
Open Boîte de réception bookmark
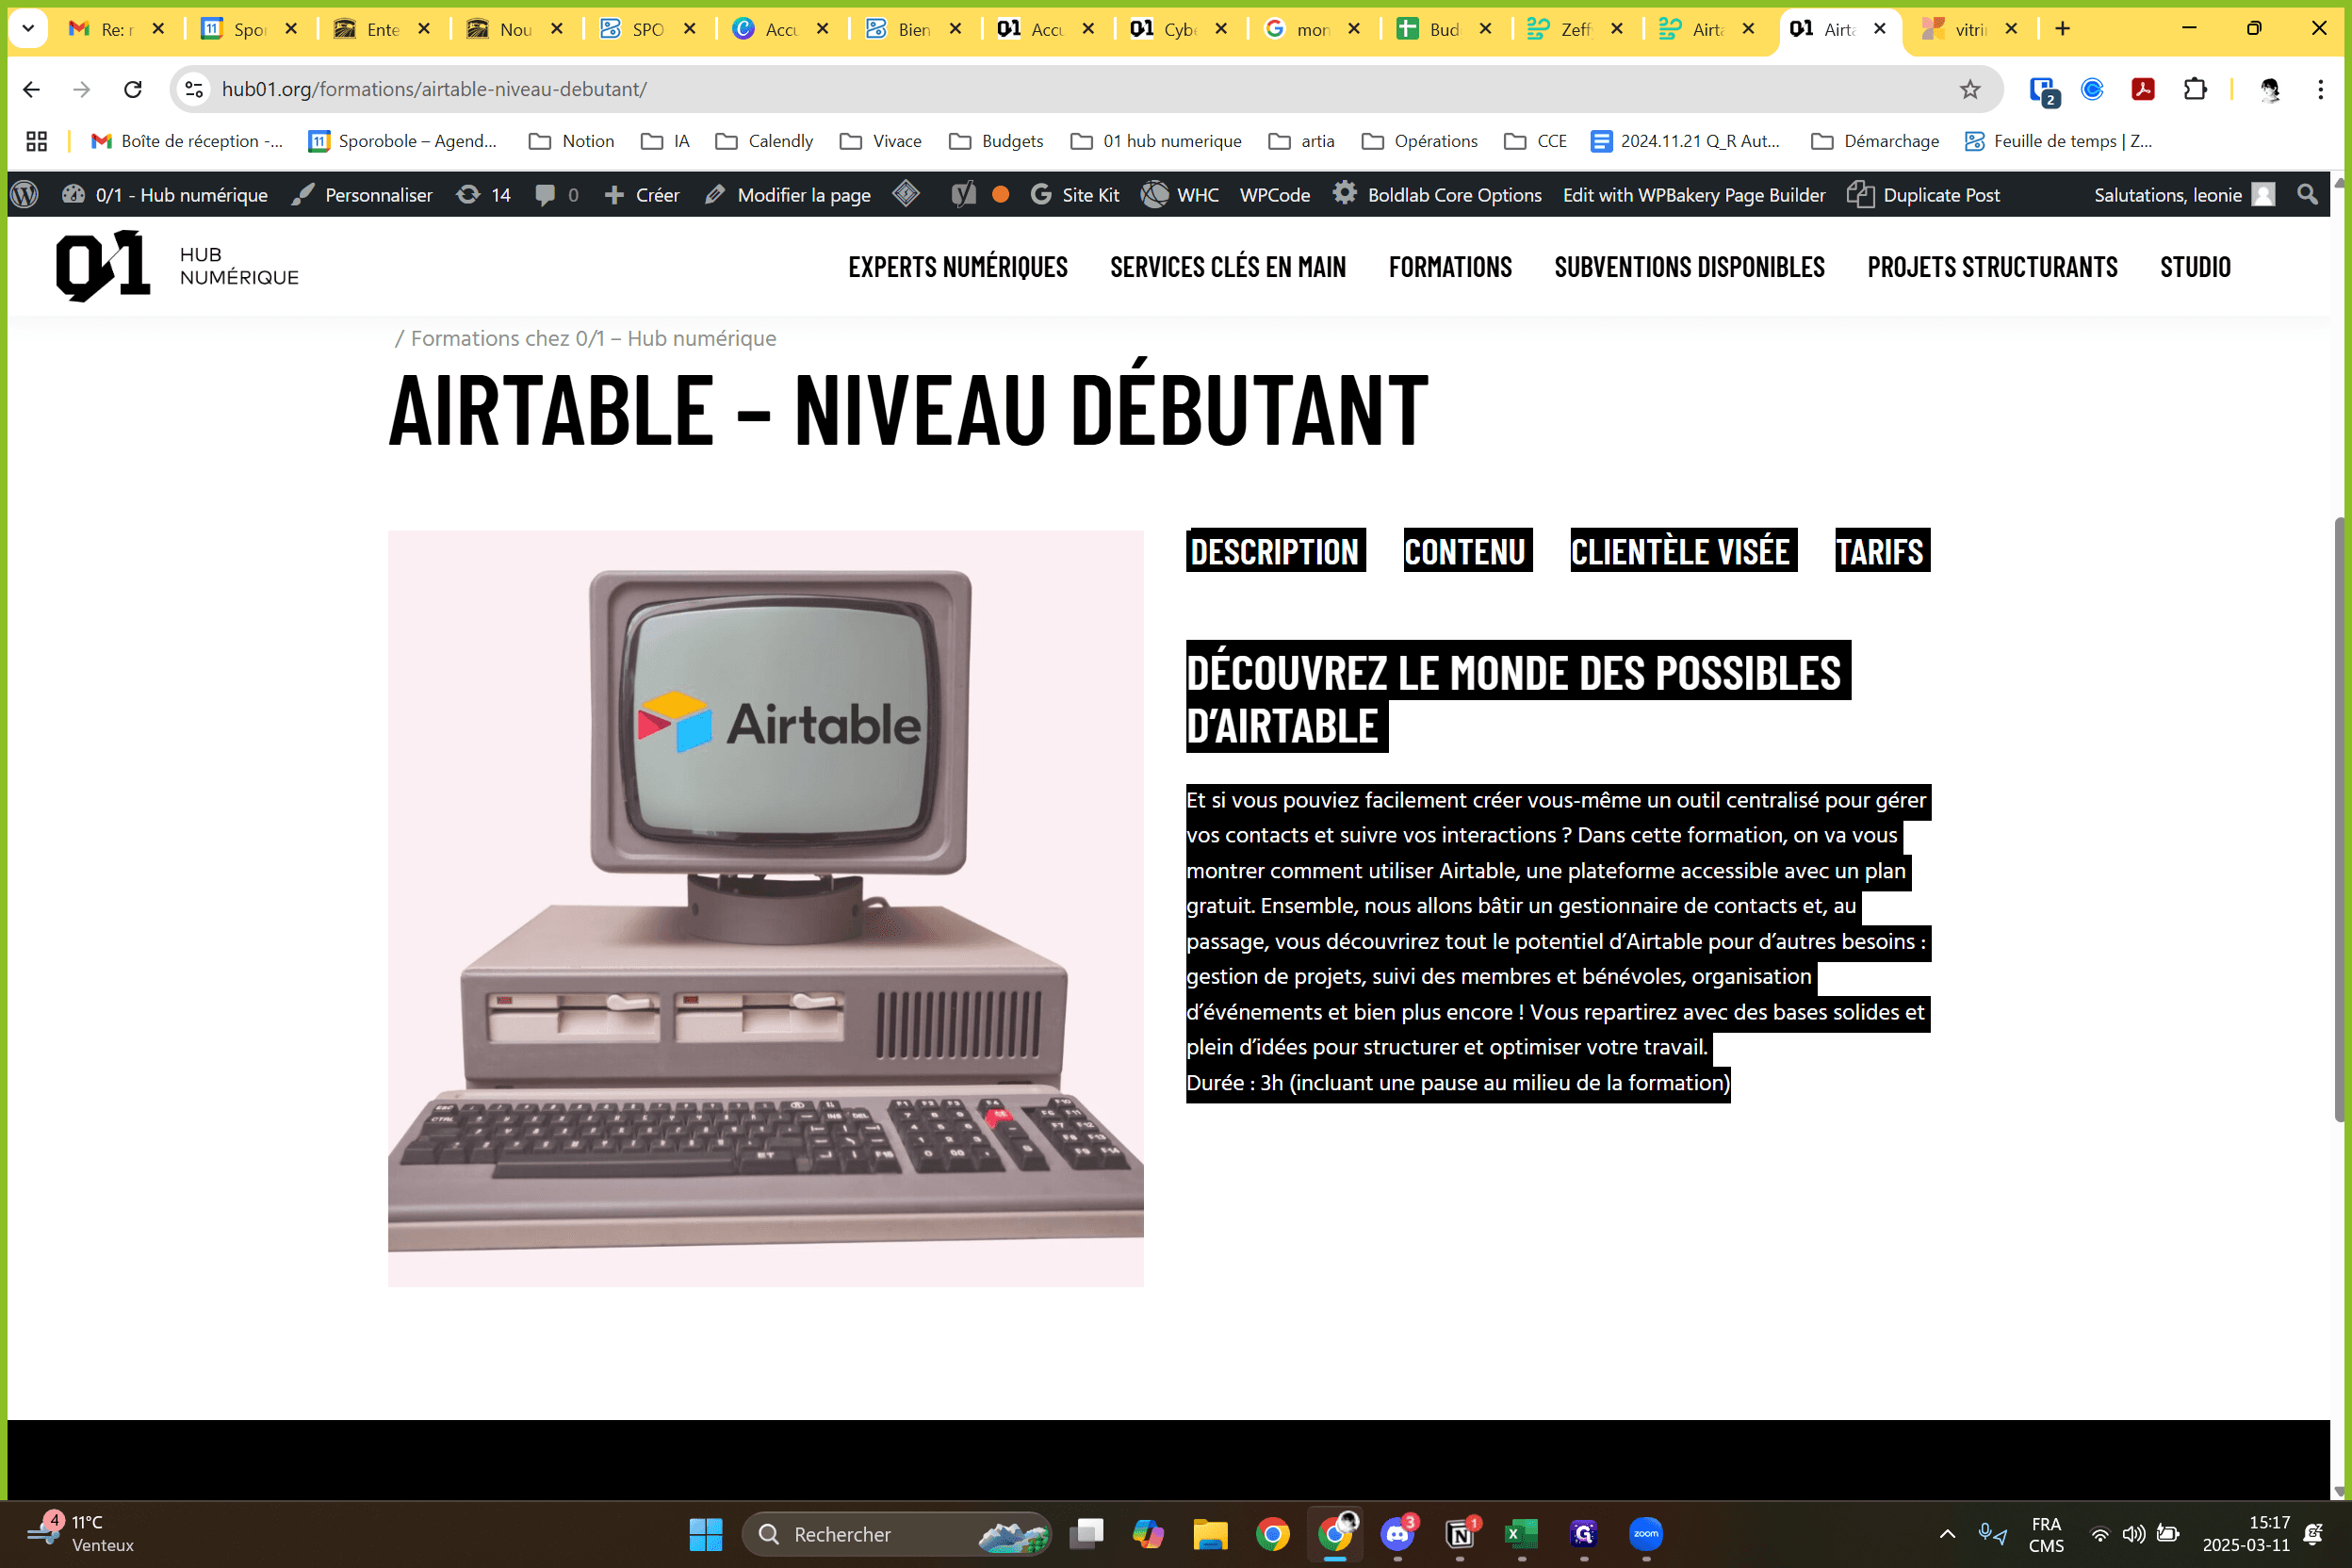pos(186,141)
